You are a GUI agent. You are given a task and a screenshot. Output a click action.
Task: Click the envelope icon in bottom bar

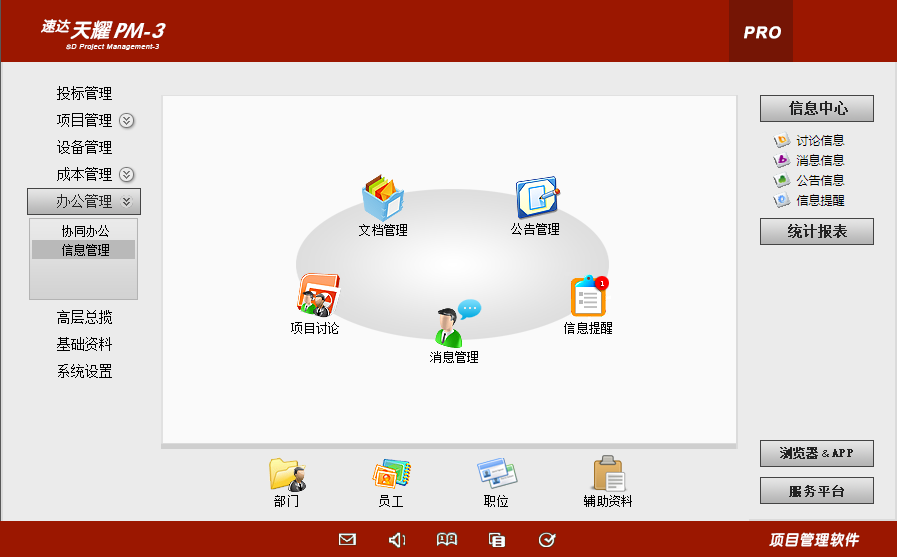(x=347, y=540)
